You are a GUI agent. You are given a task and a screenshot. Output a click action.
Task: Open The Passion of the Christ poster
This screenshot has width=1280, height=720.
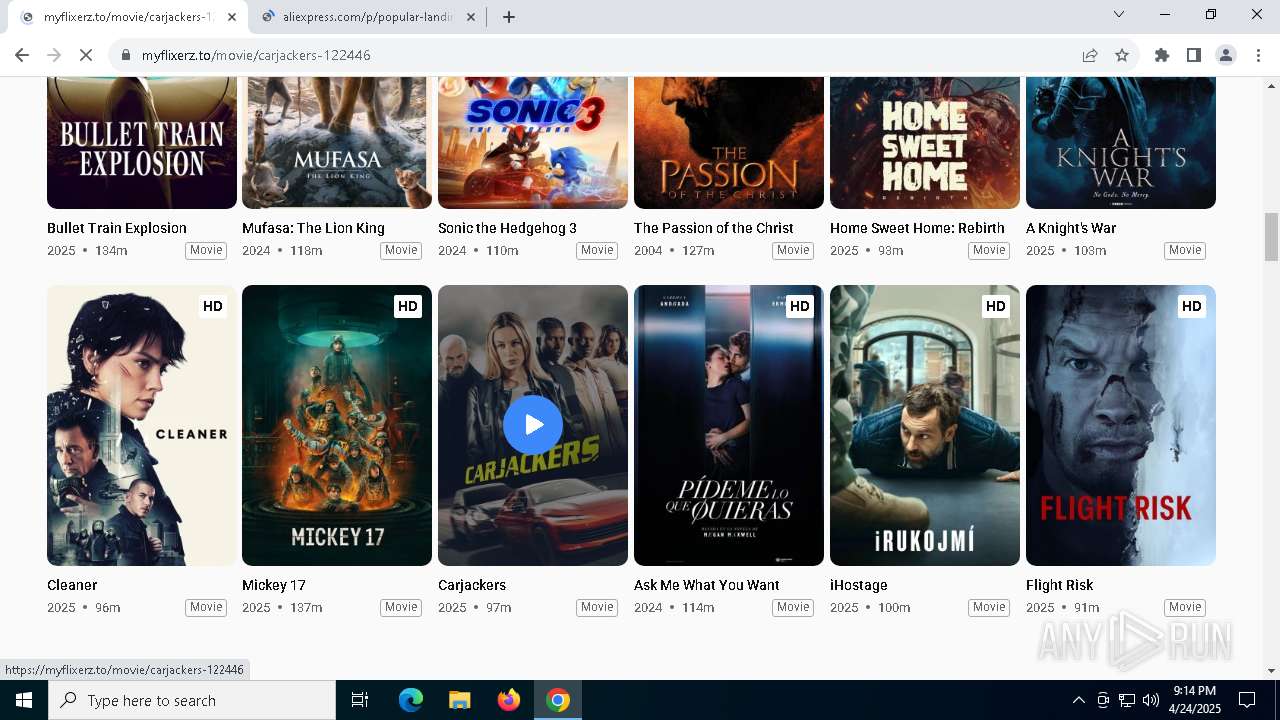point(729,143)
